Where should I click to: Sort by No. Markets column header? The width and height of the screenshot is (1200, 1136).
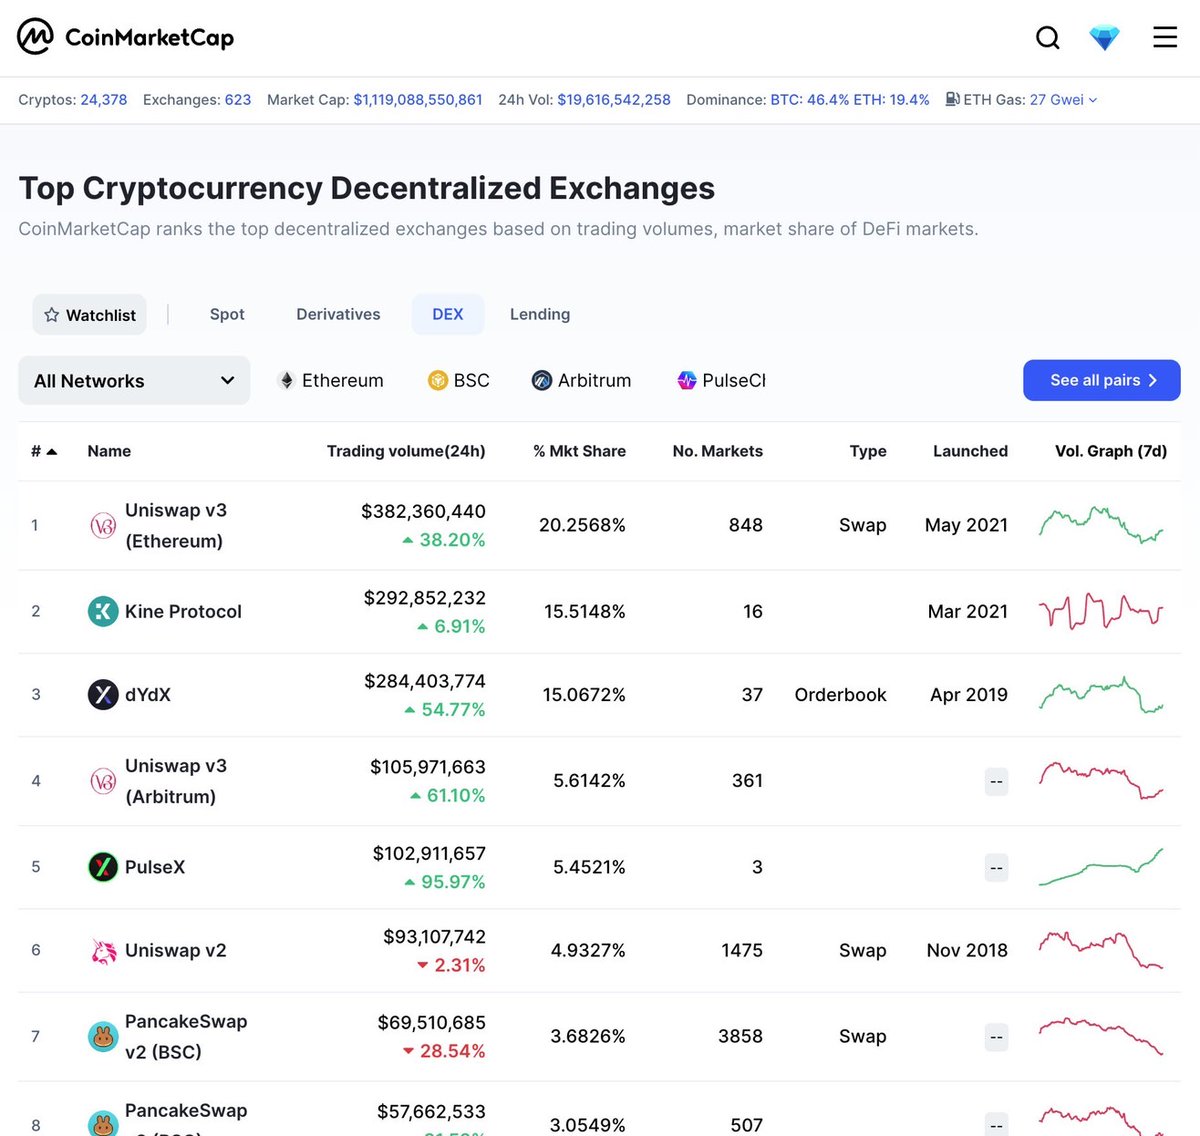pos(718,451)
